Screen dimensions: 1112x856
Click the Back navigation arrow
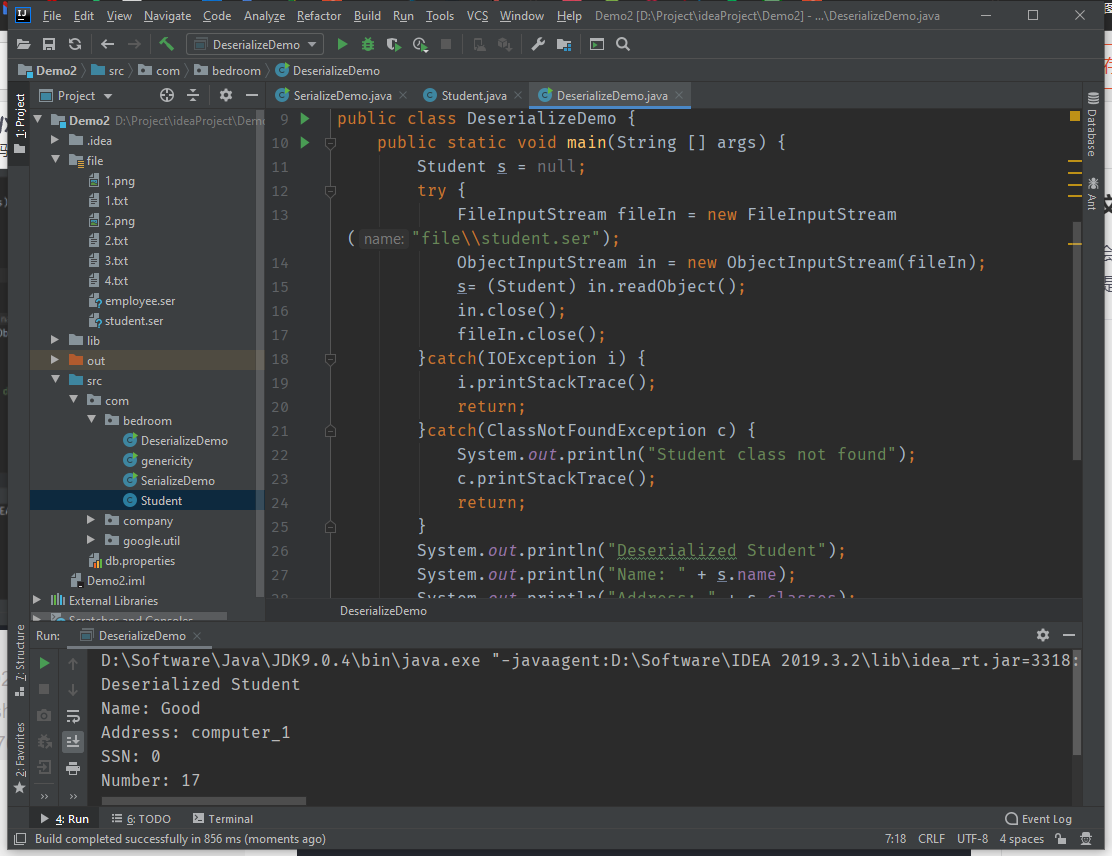pos(108,45)
